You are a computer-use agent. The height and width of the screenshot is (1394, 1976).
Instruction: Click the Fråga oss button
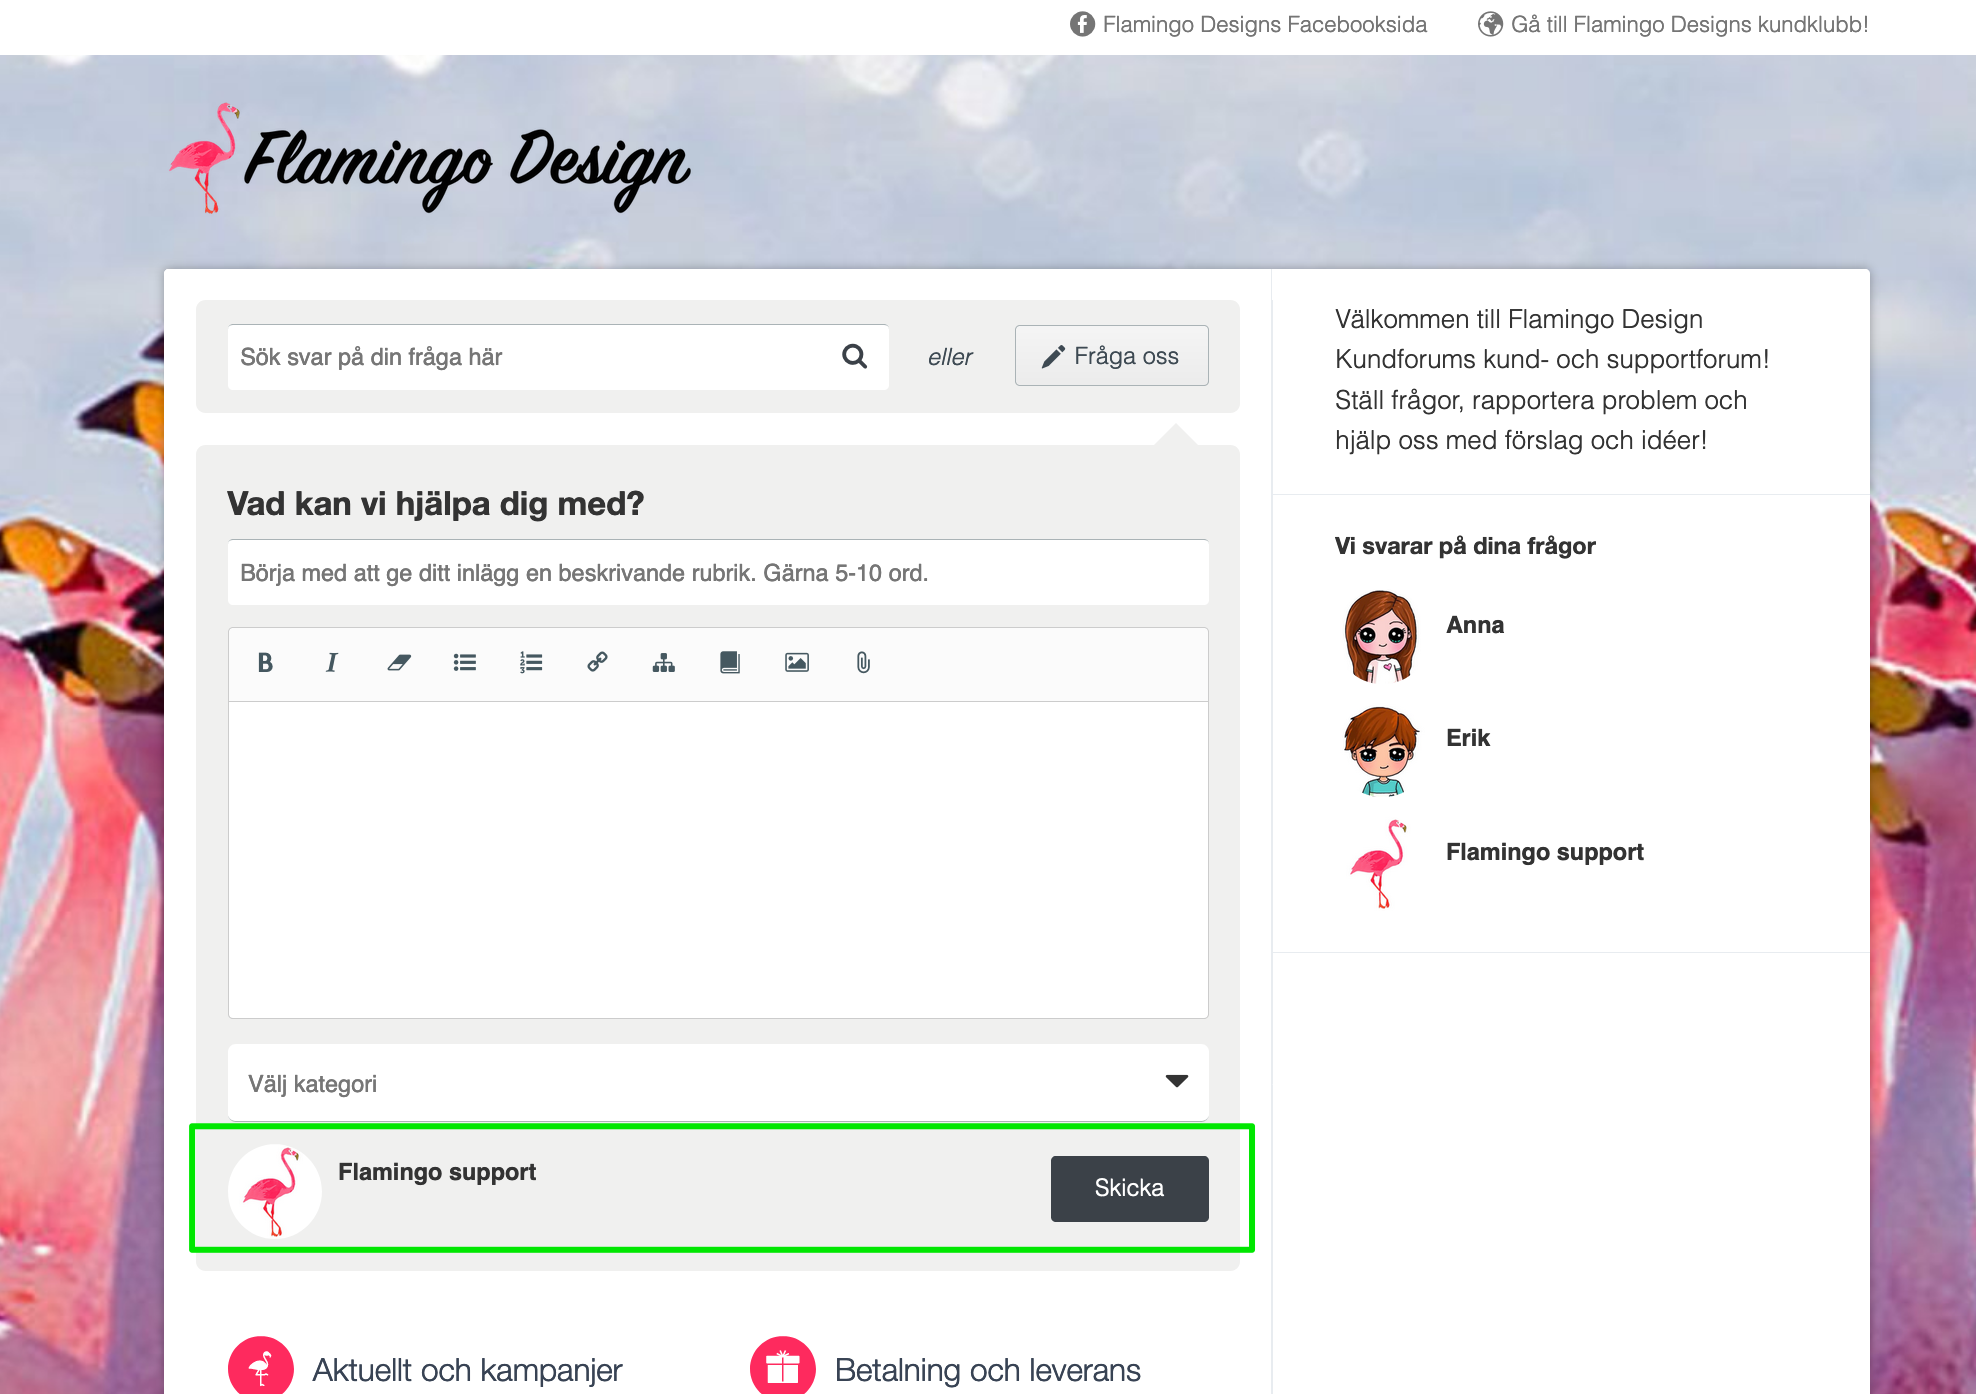(1111, 356)
